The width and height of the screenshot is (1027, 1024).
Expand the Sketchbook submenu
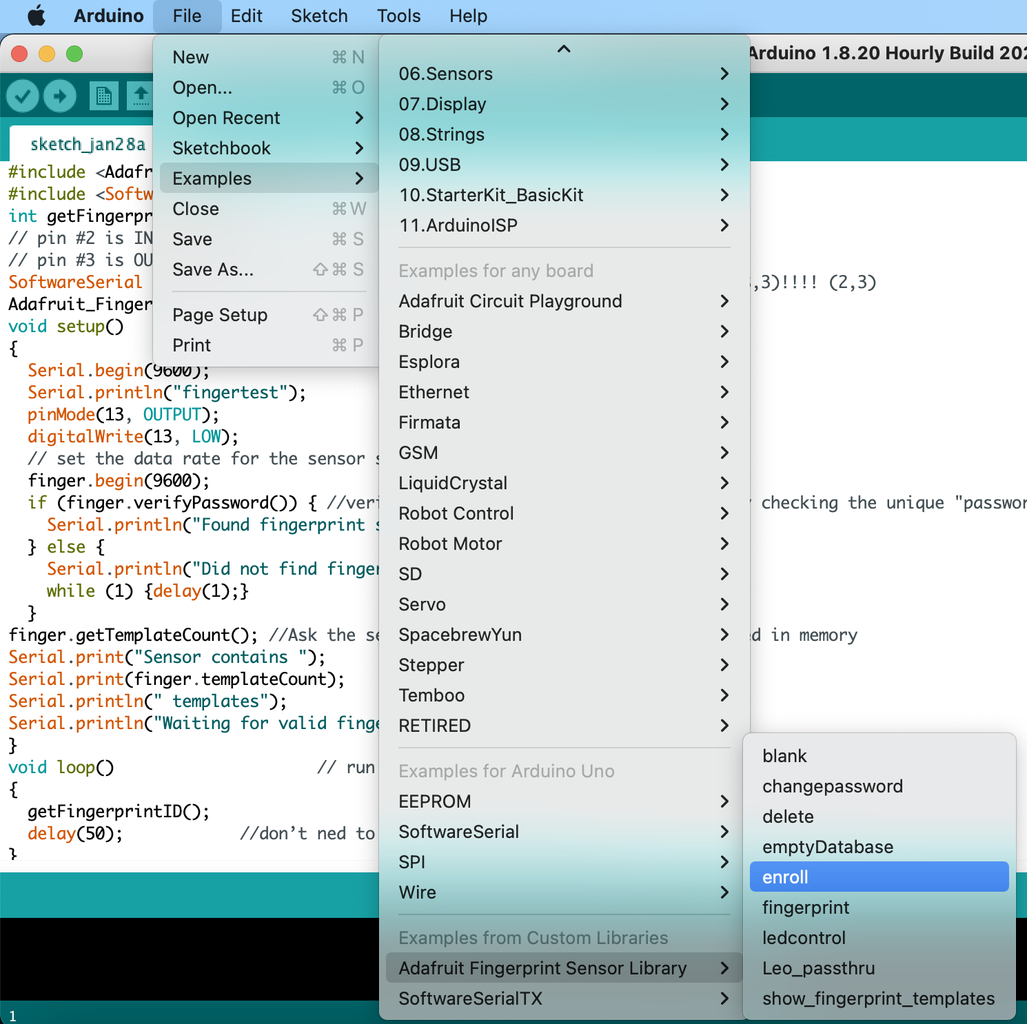click(x=267, y=148)
